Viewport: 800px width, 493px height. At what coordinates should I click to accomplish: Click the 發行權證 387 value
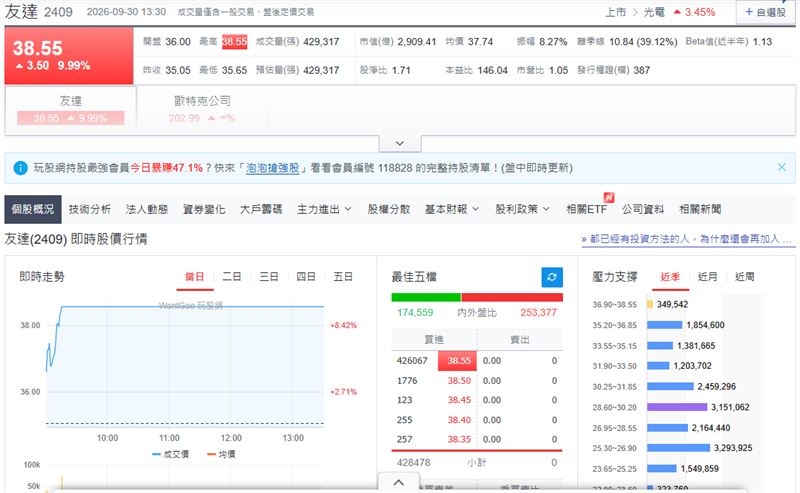(x=642, y=70)
